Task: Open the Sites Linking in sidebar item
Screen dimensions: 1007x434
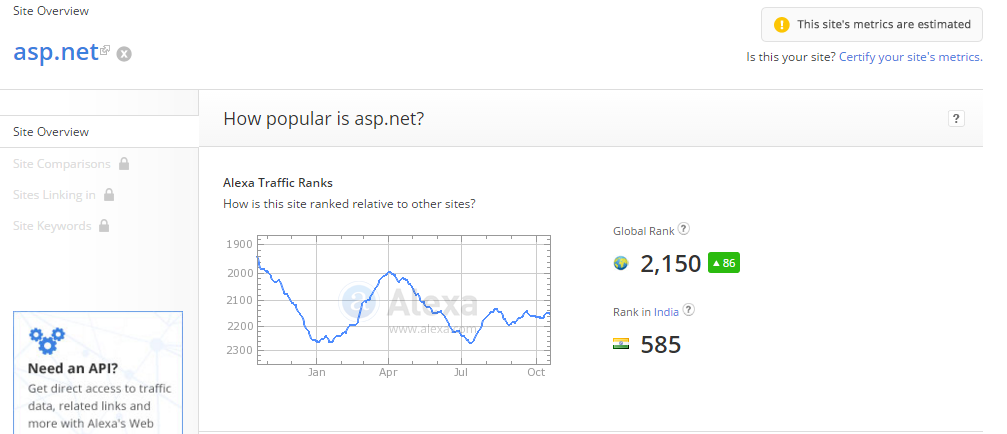Action: (x=54, y=195)
